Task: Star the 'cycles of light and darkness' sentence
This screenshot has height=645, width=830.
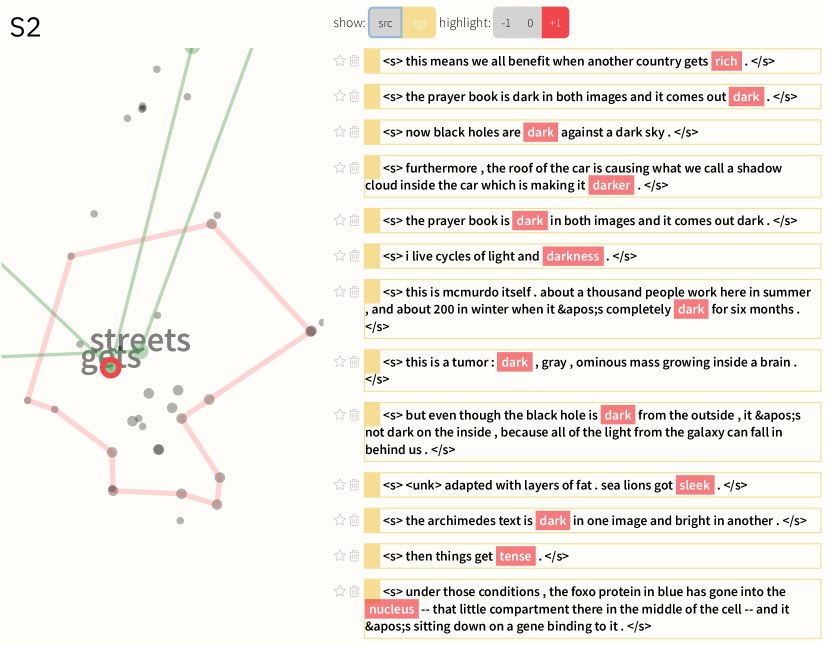Action: (x=340, y=255)
